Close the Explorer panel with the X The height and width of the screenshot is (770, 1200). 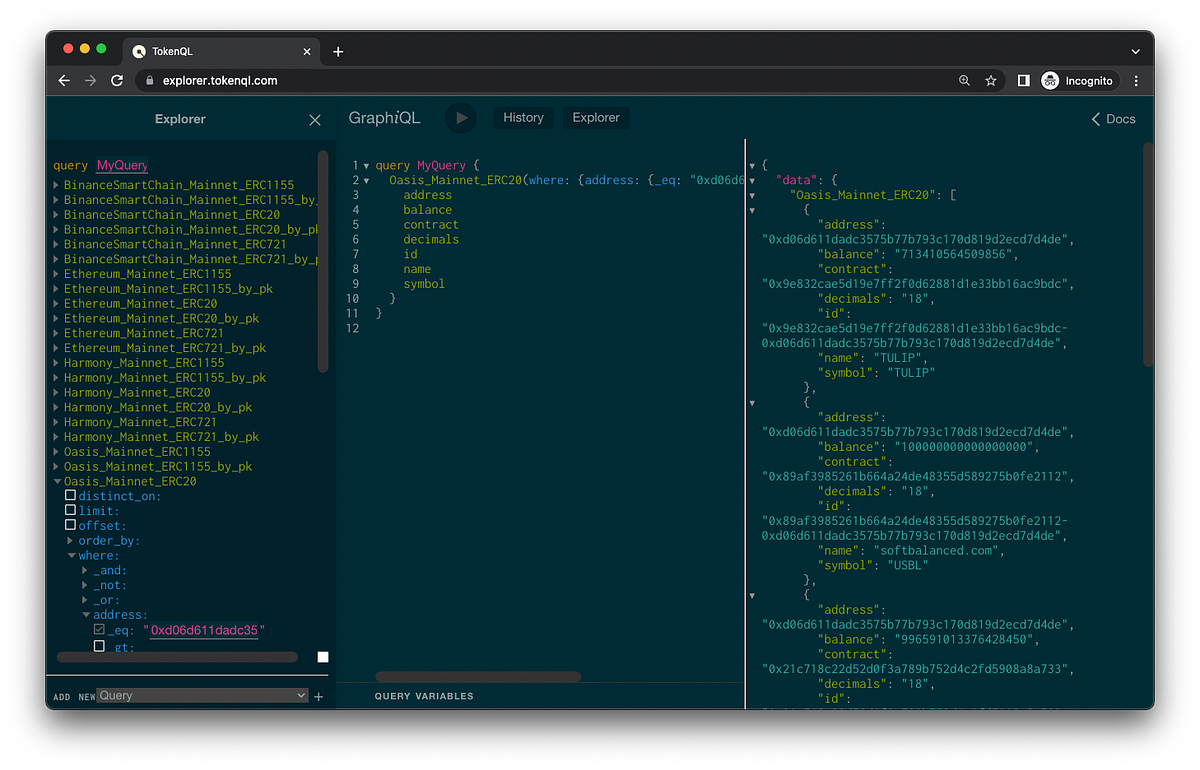[x=315, y=120]
